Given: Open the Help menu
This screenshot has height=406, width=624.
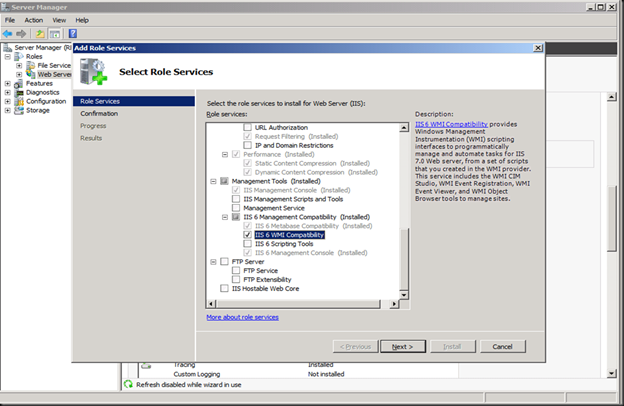Looking at the screenshot, I should click(82, 20).
